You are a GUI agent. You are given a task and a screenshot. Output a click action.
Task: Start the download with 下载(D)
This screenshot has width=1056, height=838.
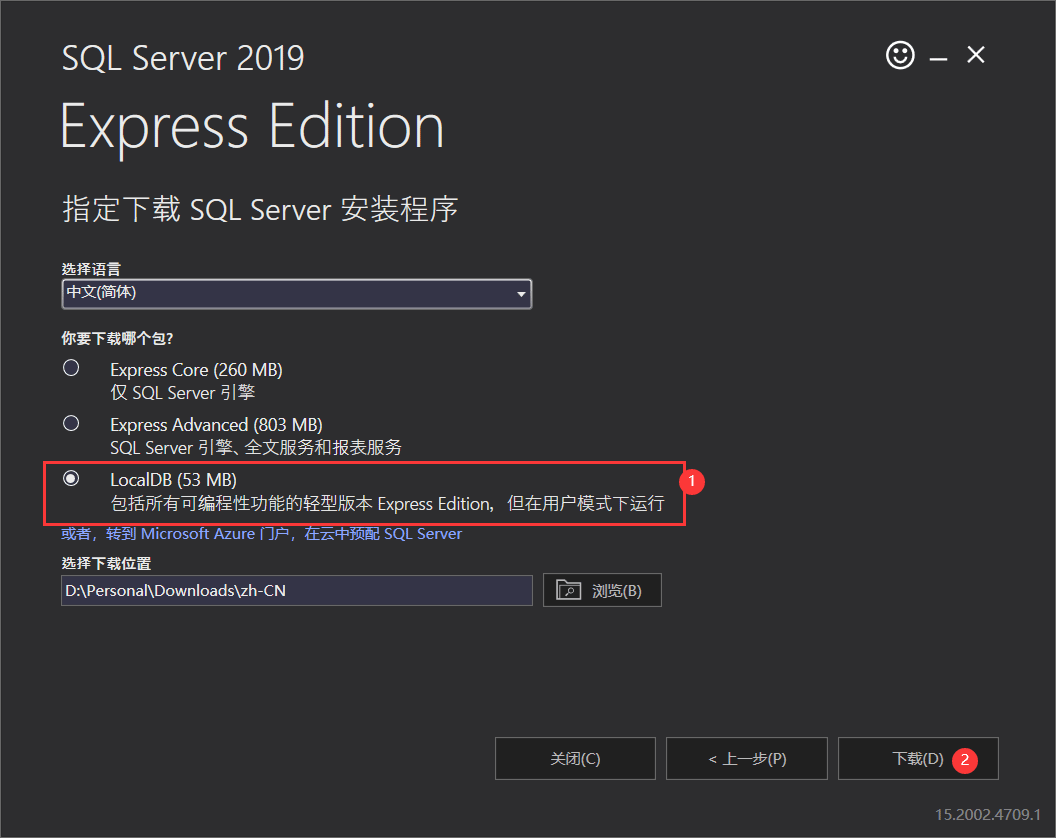(x=918, y=759)
